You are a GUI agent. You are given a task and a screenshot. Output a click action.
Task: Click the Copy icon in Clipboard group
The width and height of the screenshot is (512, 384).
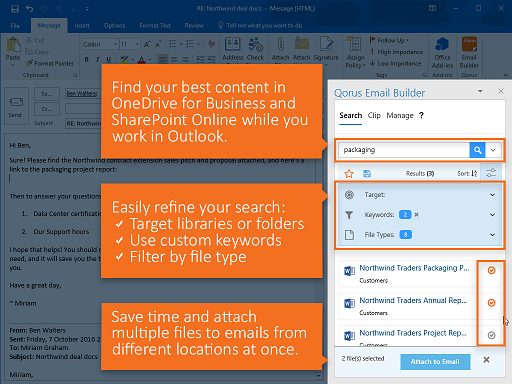[29, 52]
